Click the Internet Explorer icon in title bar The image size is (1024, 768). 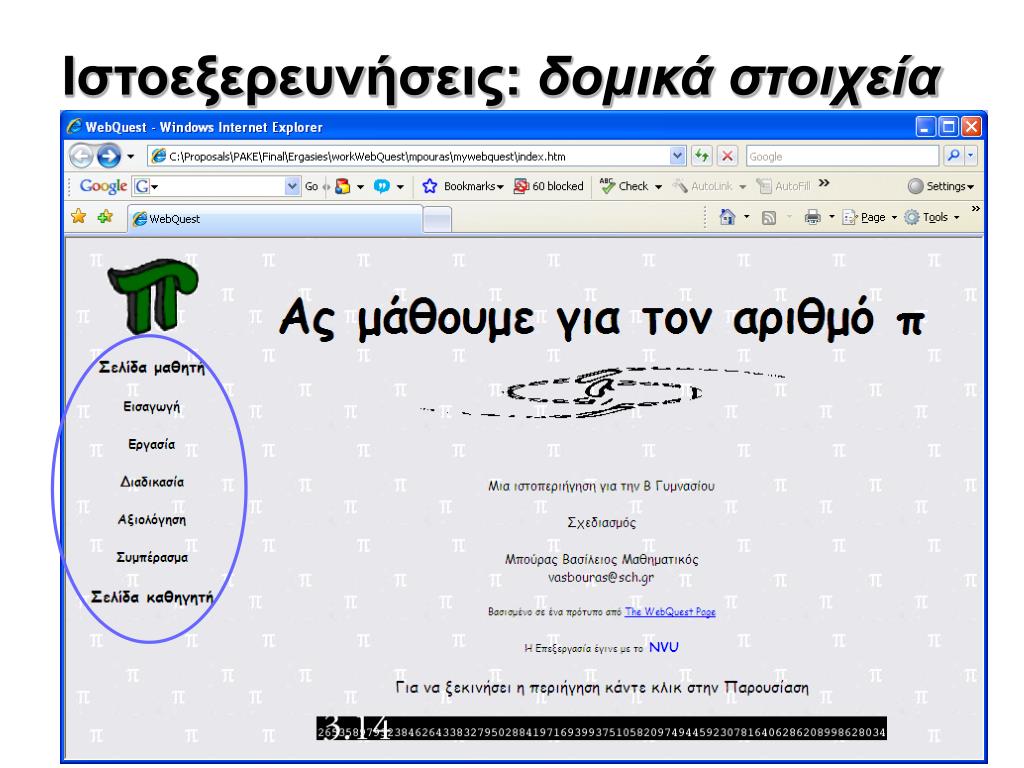pyautogui.click(x=74, y=127)
